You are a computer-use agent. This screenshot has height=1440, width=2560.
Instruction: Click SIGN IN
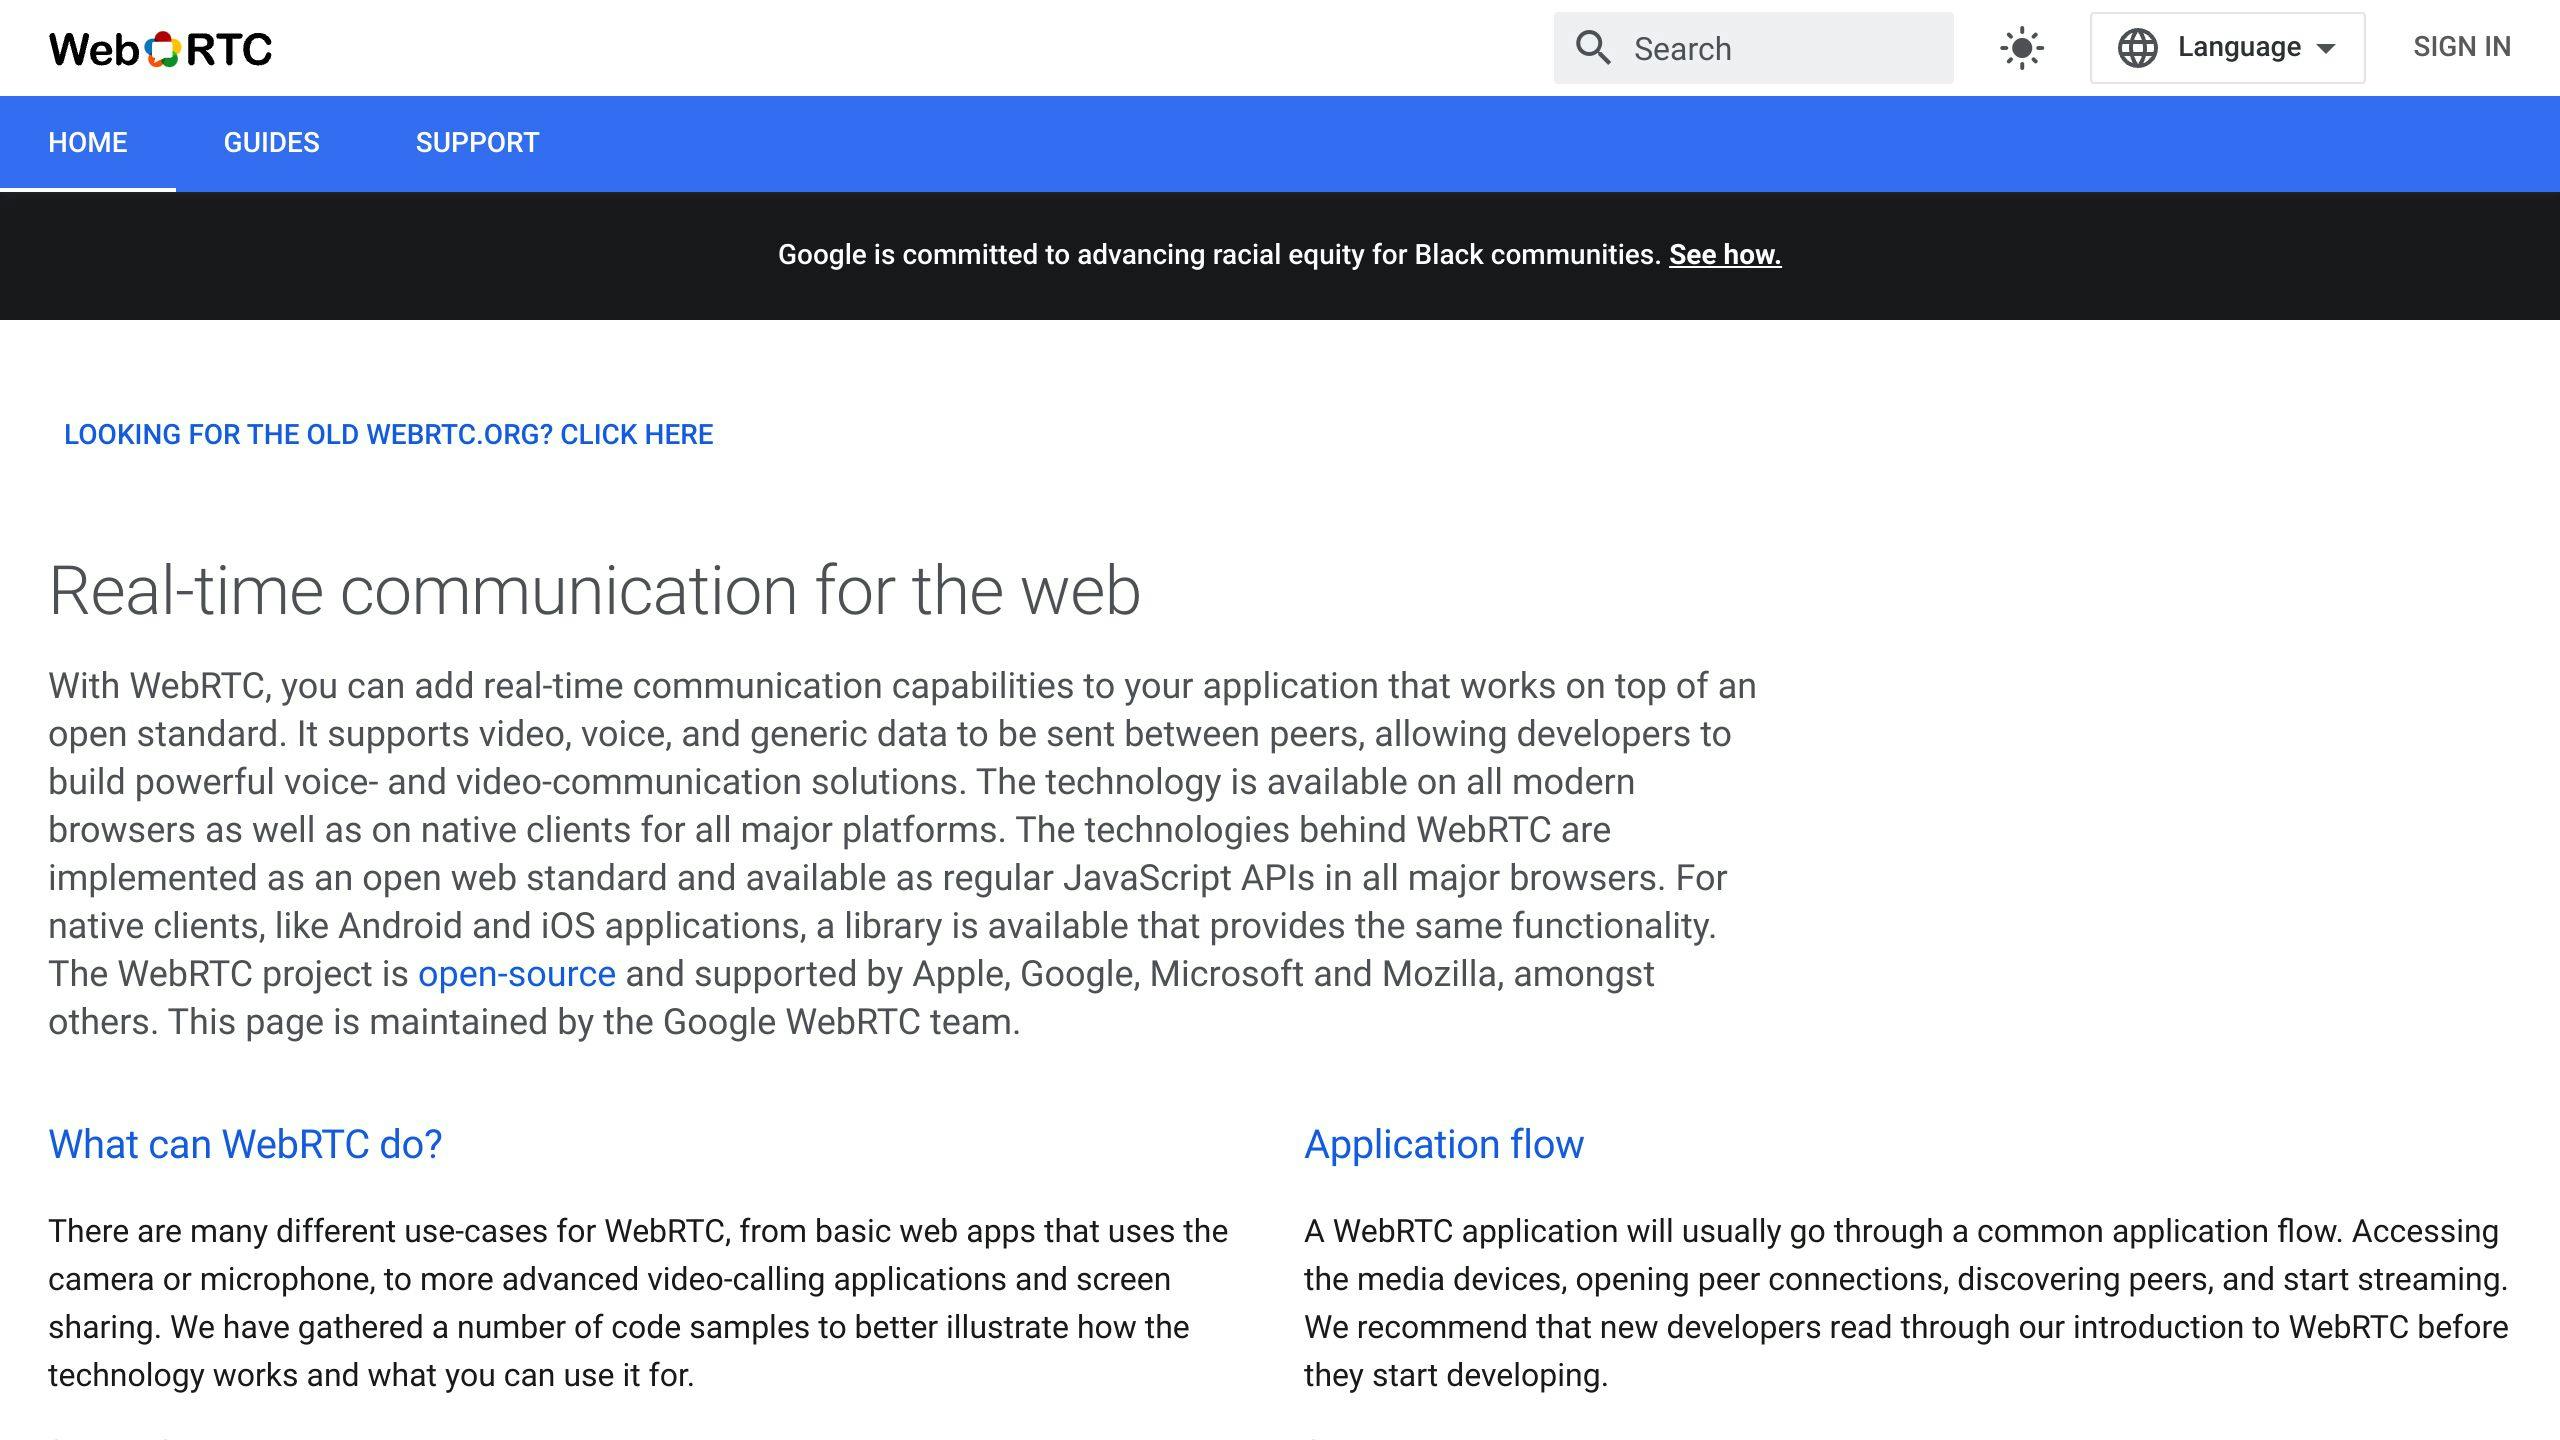pyautogui.click(x=2463, y=46)
